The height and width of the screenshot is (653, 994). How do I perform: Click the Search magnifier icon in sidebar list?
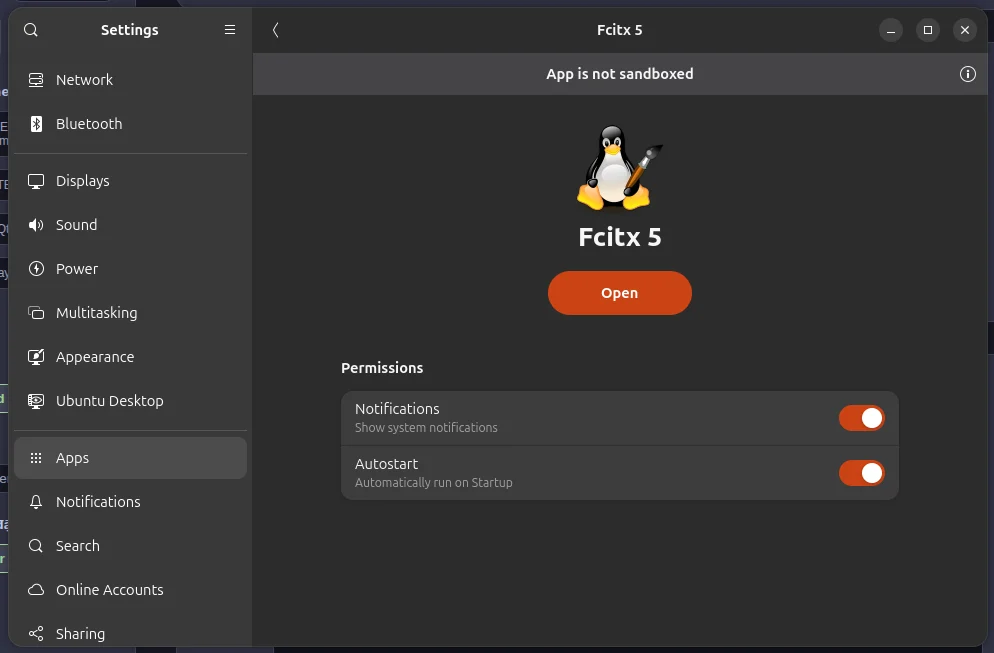click(x=36, y=546)
